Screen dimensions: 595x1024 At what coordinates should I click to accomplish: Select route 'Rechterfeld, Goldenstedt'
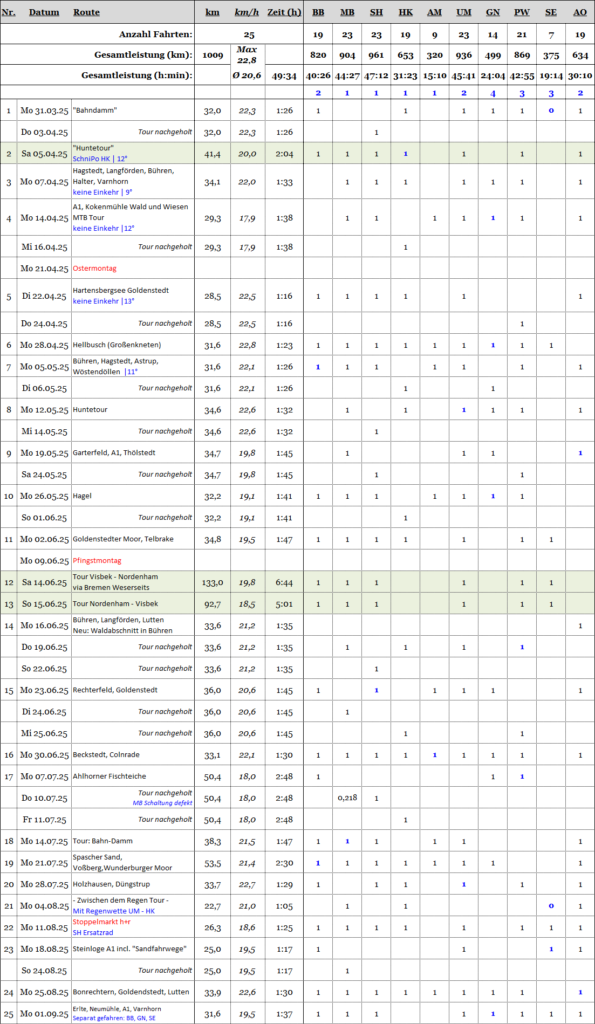coord(115,690)
